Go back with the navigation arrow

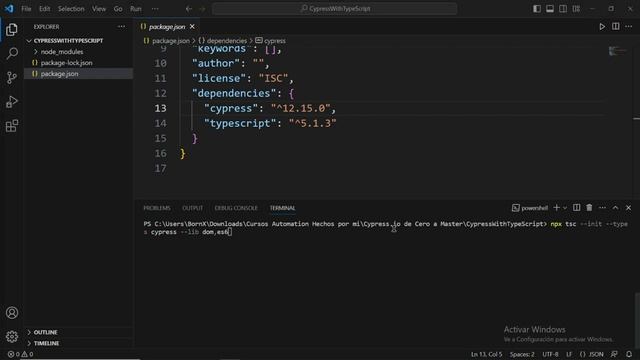tap(189, 9)
